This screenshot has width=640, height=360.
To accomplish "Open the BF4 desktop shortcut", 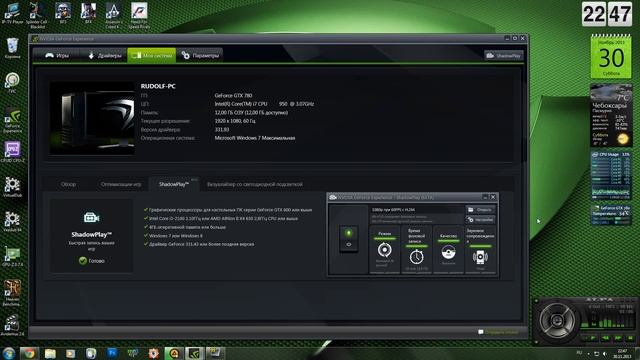I will tap(88, 13).
